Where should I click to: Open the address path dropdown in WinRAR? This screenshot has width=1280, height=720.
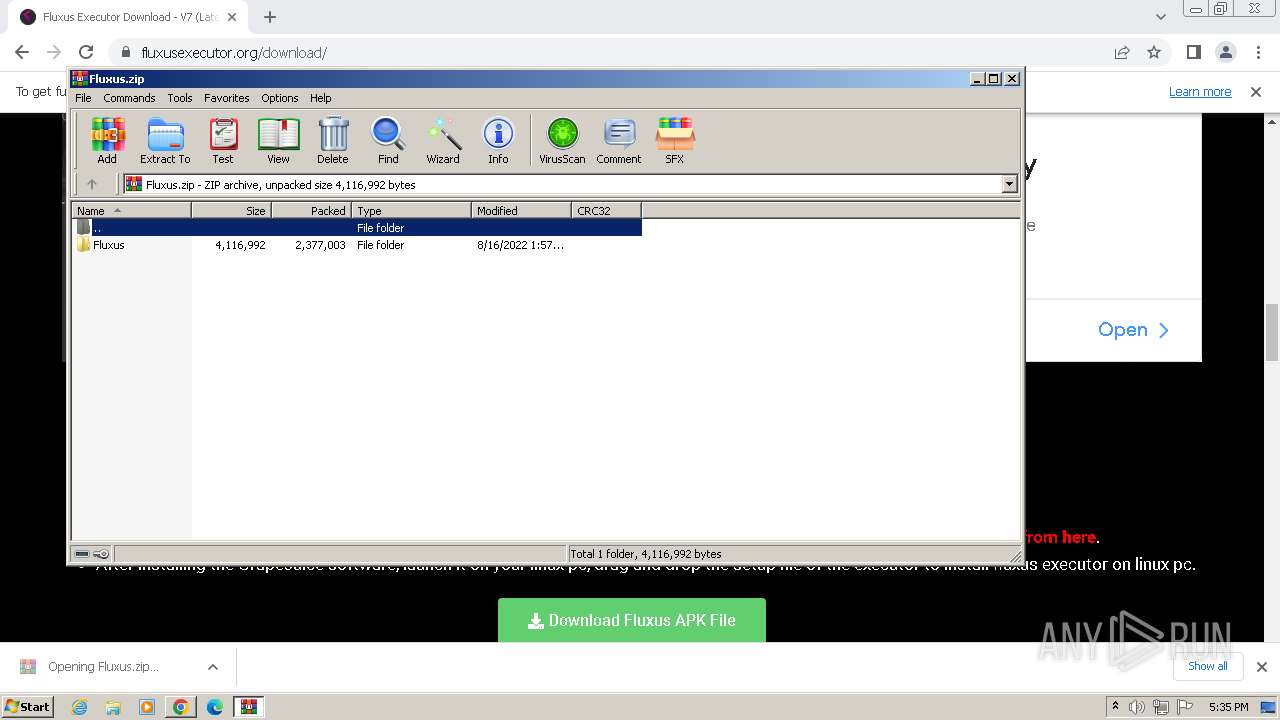pyautogui.click(x=1009, y=184)
